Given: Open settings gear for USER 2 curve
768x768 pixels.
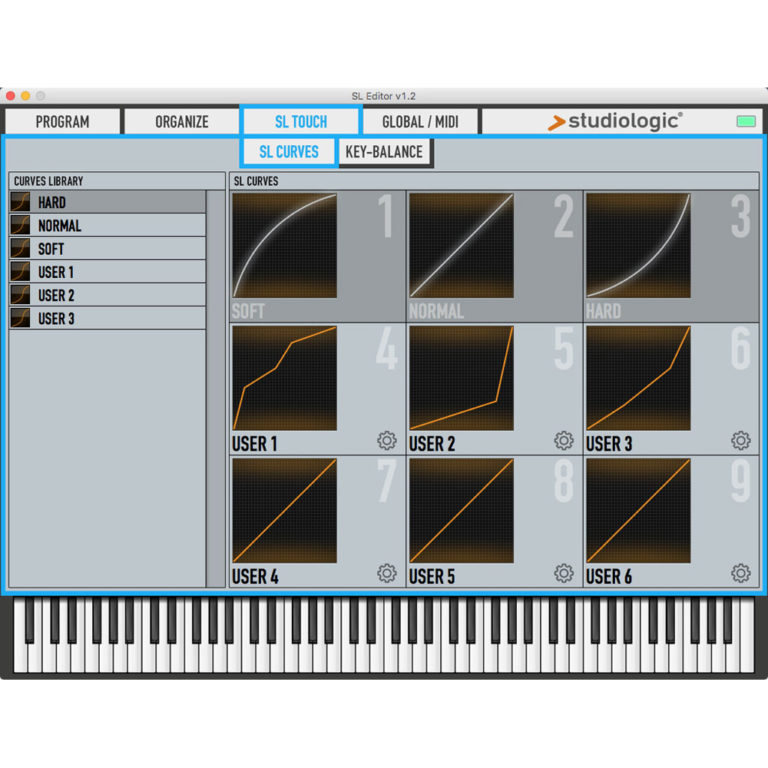Looking at the screenshot, I should pos(563,441).
